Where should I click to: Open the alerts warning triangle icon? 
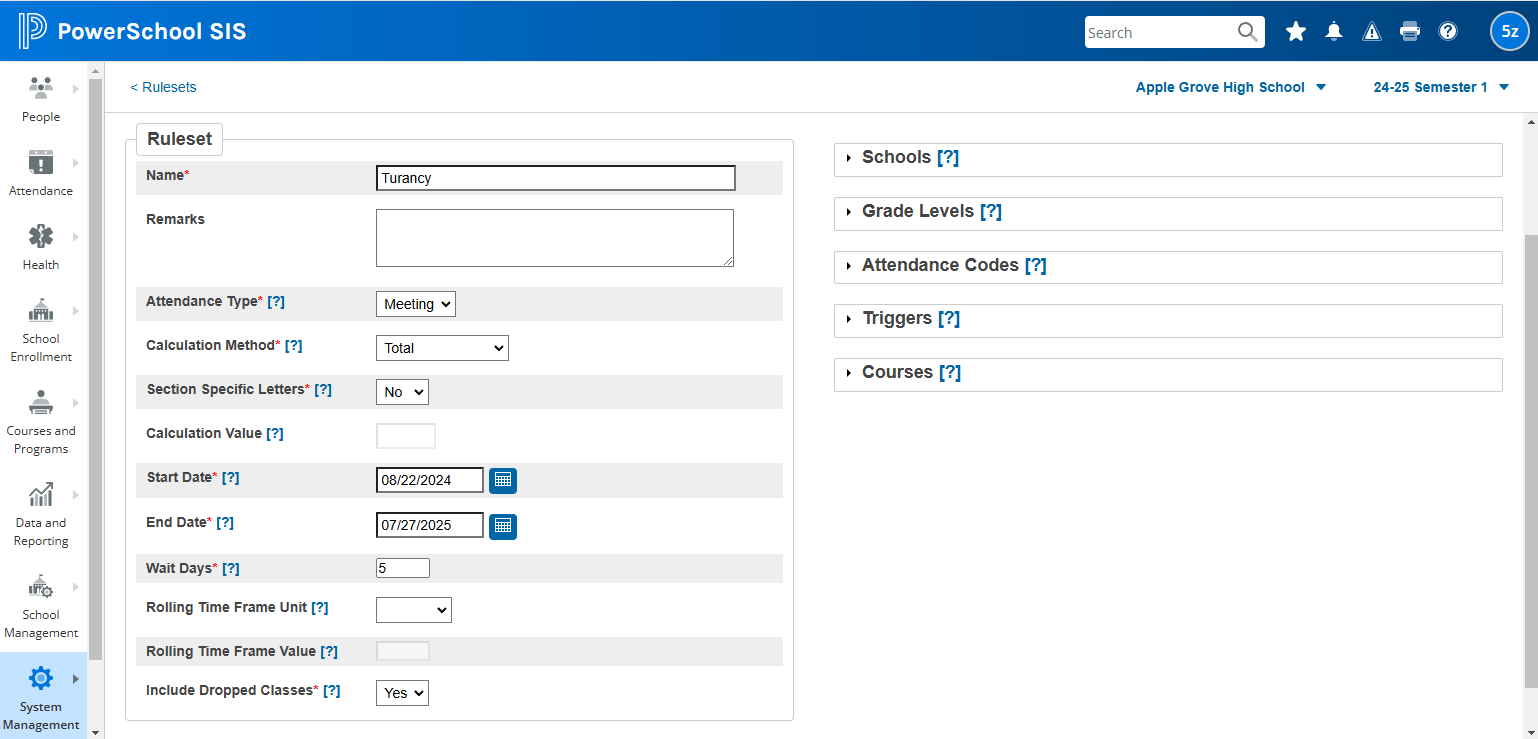[1372, 32]
